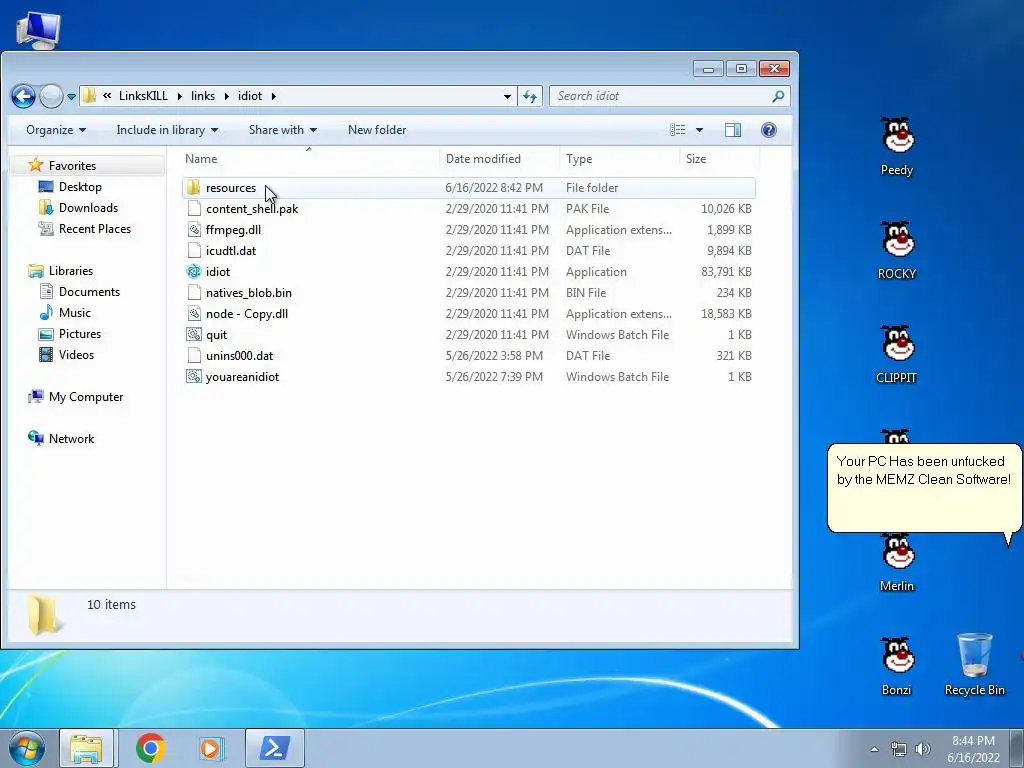Viewport: 1024px width, 768px height.
Task: Show hidden system tray icons
Action: tap(874, 749)
